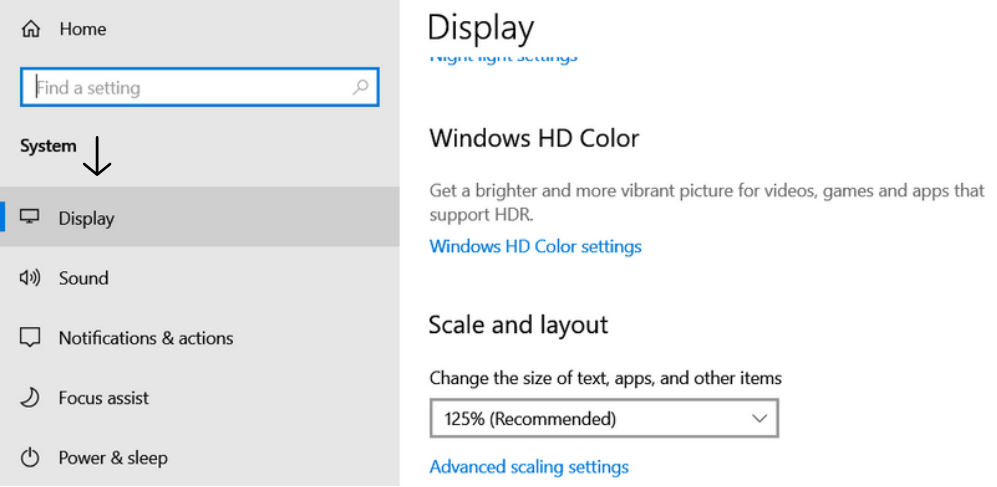The height and width of the screenshot is (487, 997).
Task: Click the monitor icon beside Display
Action: coord(30,217)
